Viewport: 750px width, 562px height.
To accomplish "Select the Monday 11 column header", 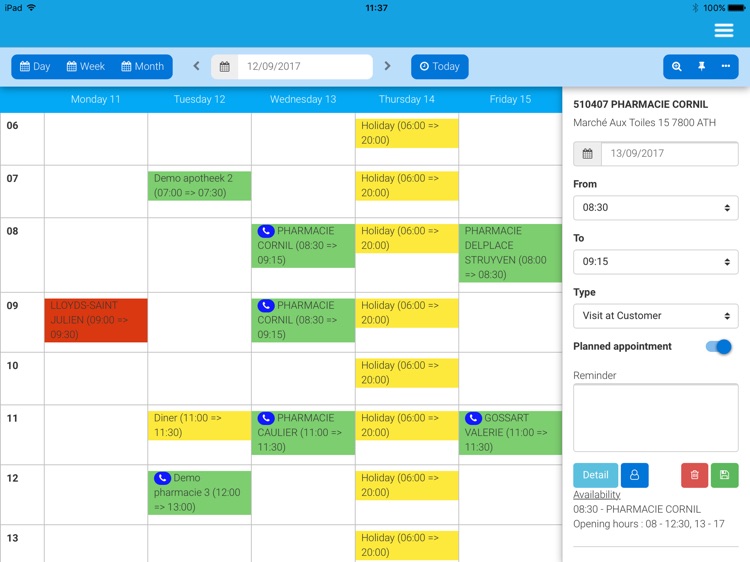I will (x=96, y=99).
